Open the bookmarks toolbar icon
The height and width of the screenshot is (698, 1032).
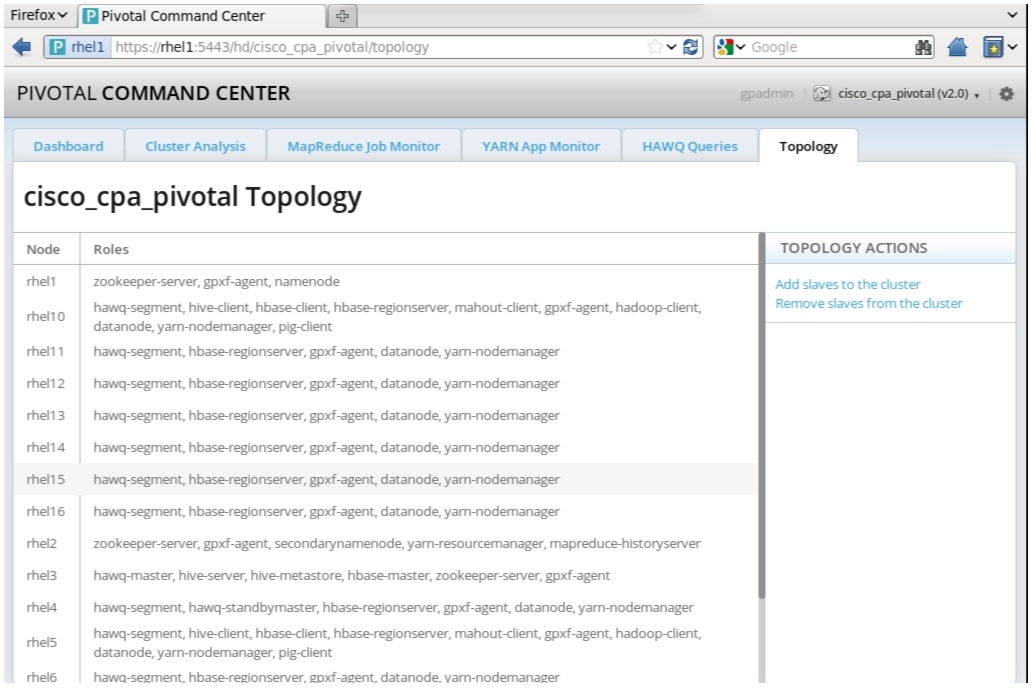(x=993, y=47)
